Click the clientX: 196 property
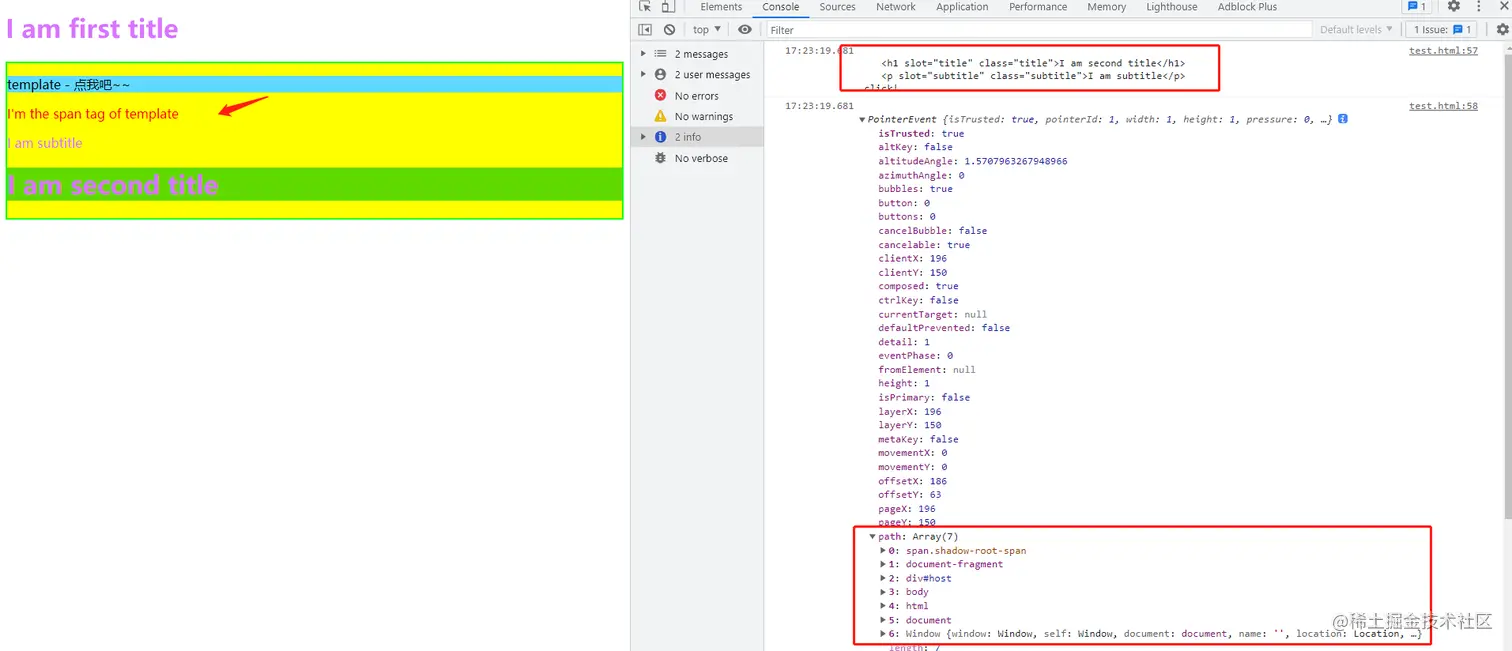 [913, 258]
